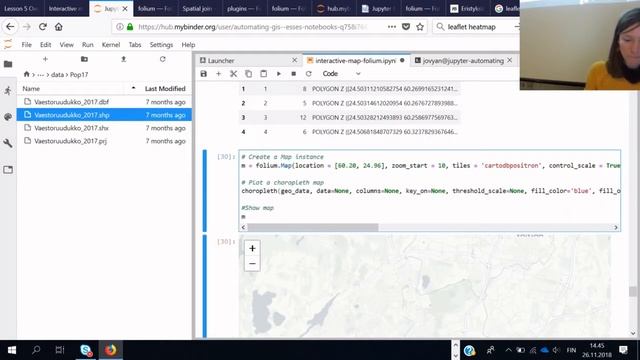Zoom in on the folium map
The height and width of the screenshot is (360, 640).
[x=252, y=248]
